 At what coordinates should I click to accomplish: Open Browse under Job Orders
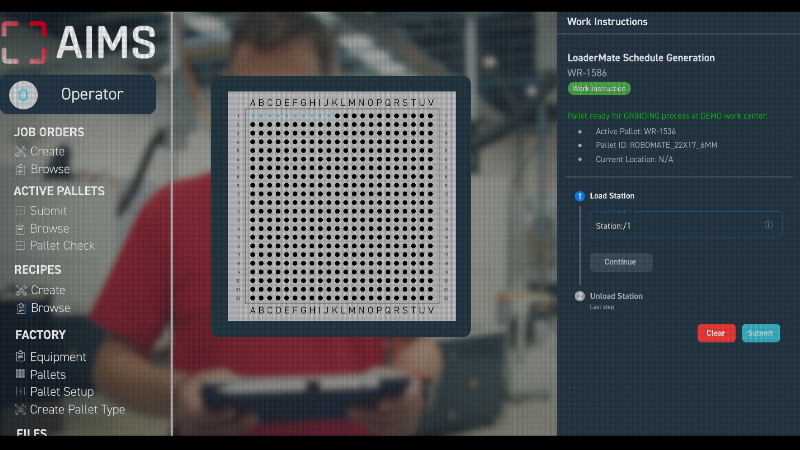pyautogui.click(x=50, y=169)
